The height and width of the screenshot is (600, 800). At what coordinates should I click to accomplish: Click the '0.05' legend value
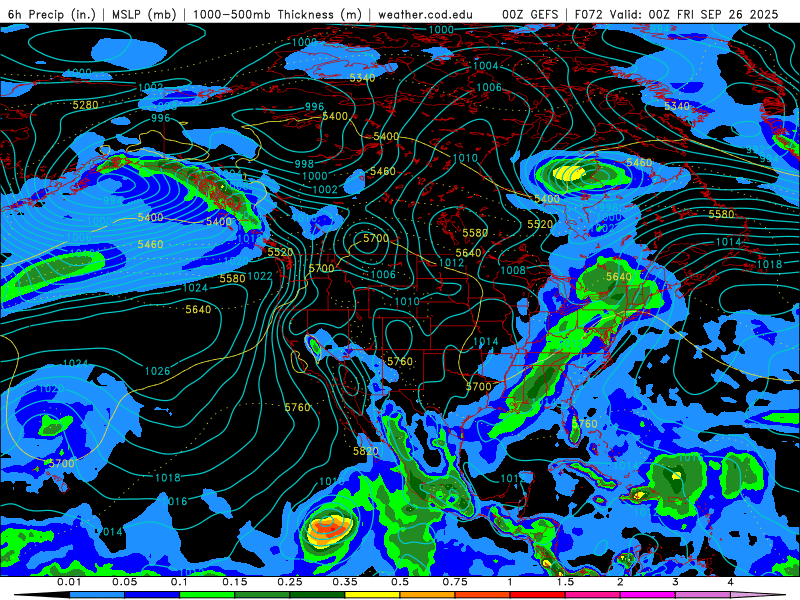click(x=124, y=582)
